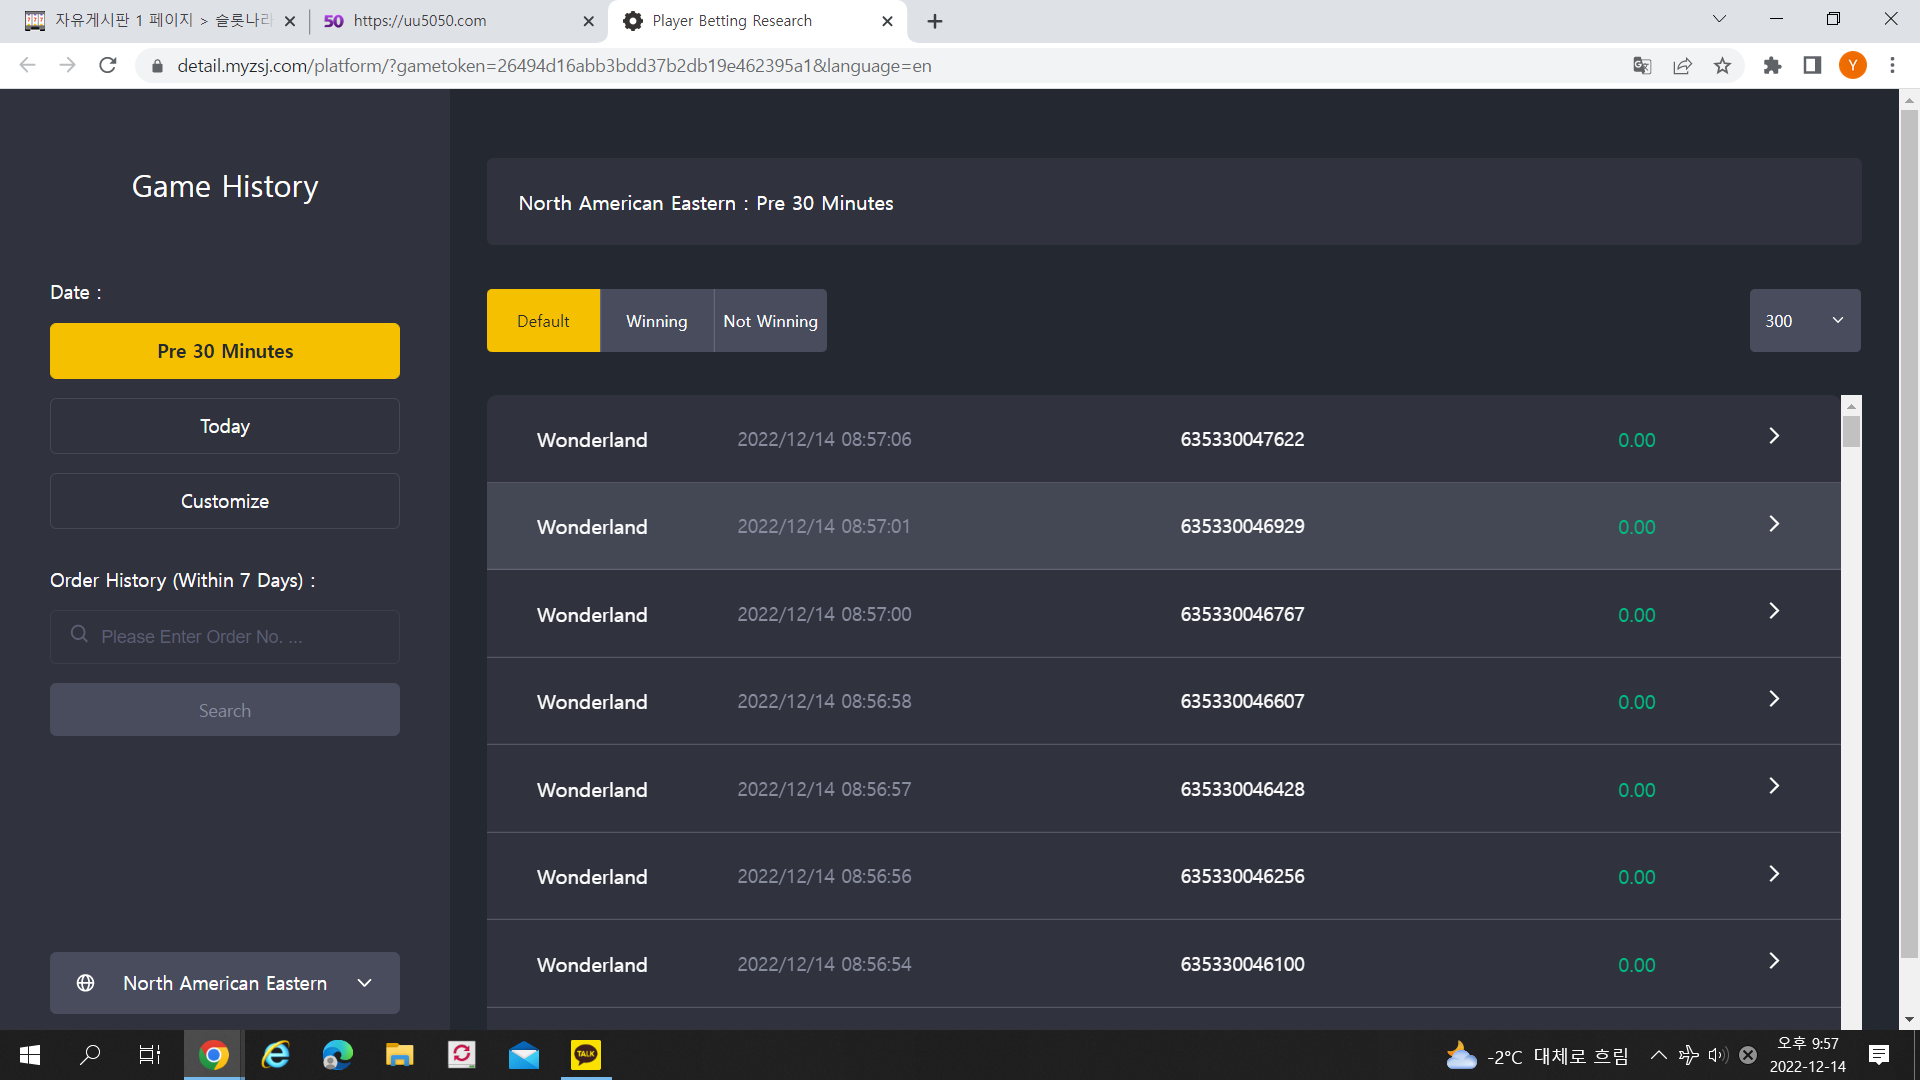Open Task View on taskbar

click(150, 1055)
